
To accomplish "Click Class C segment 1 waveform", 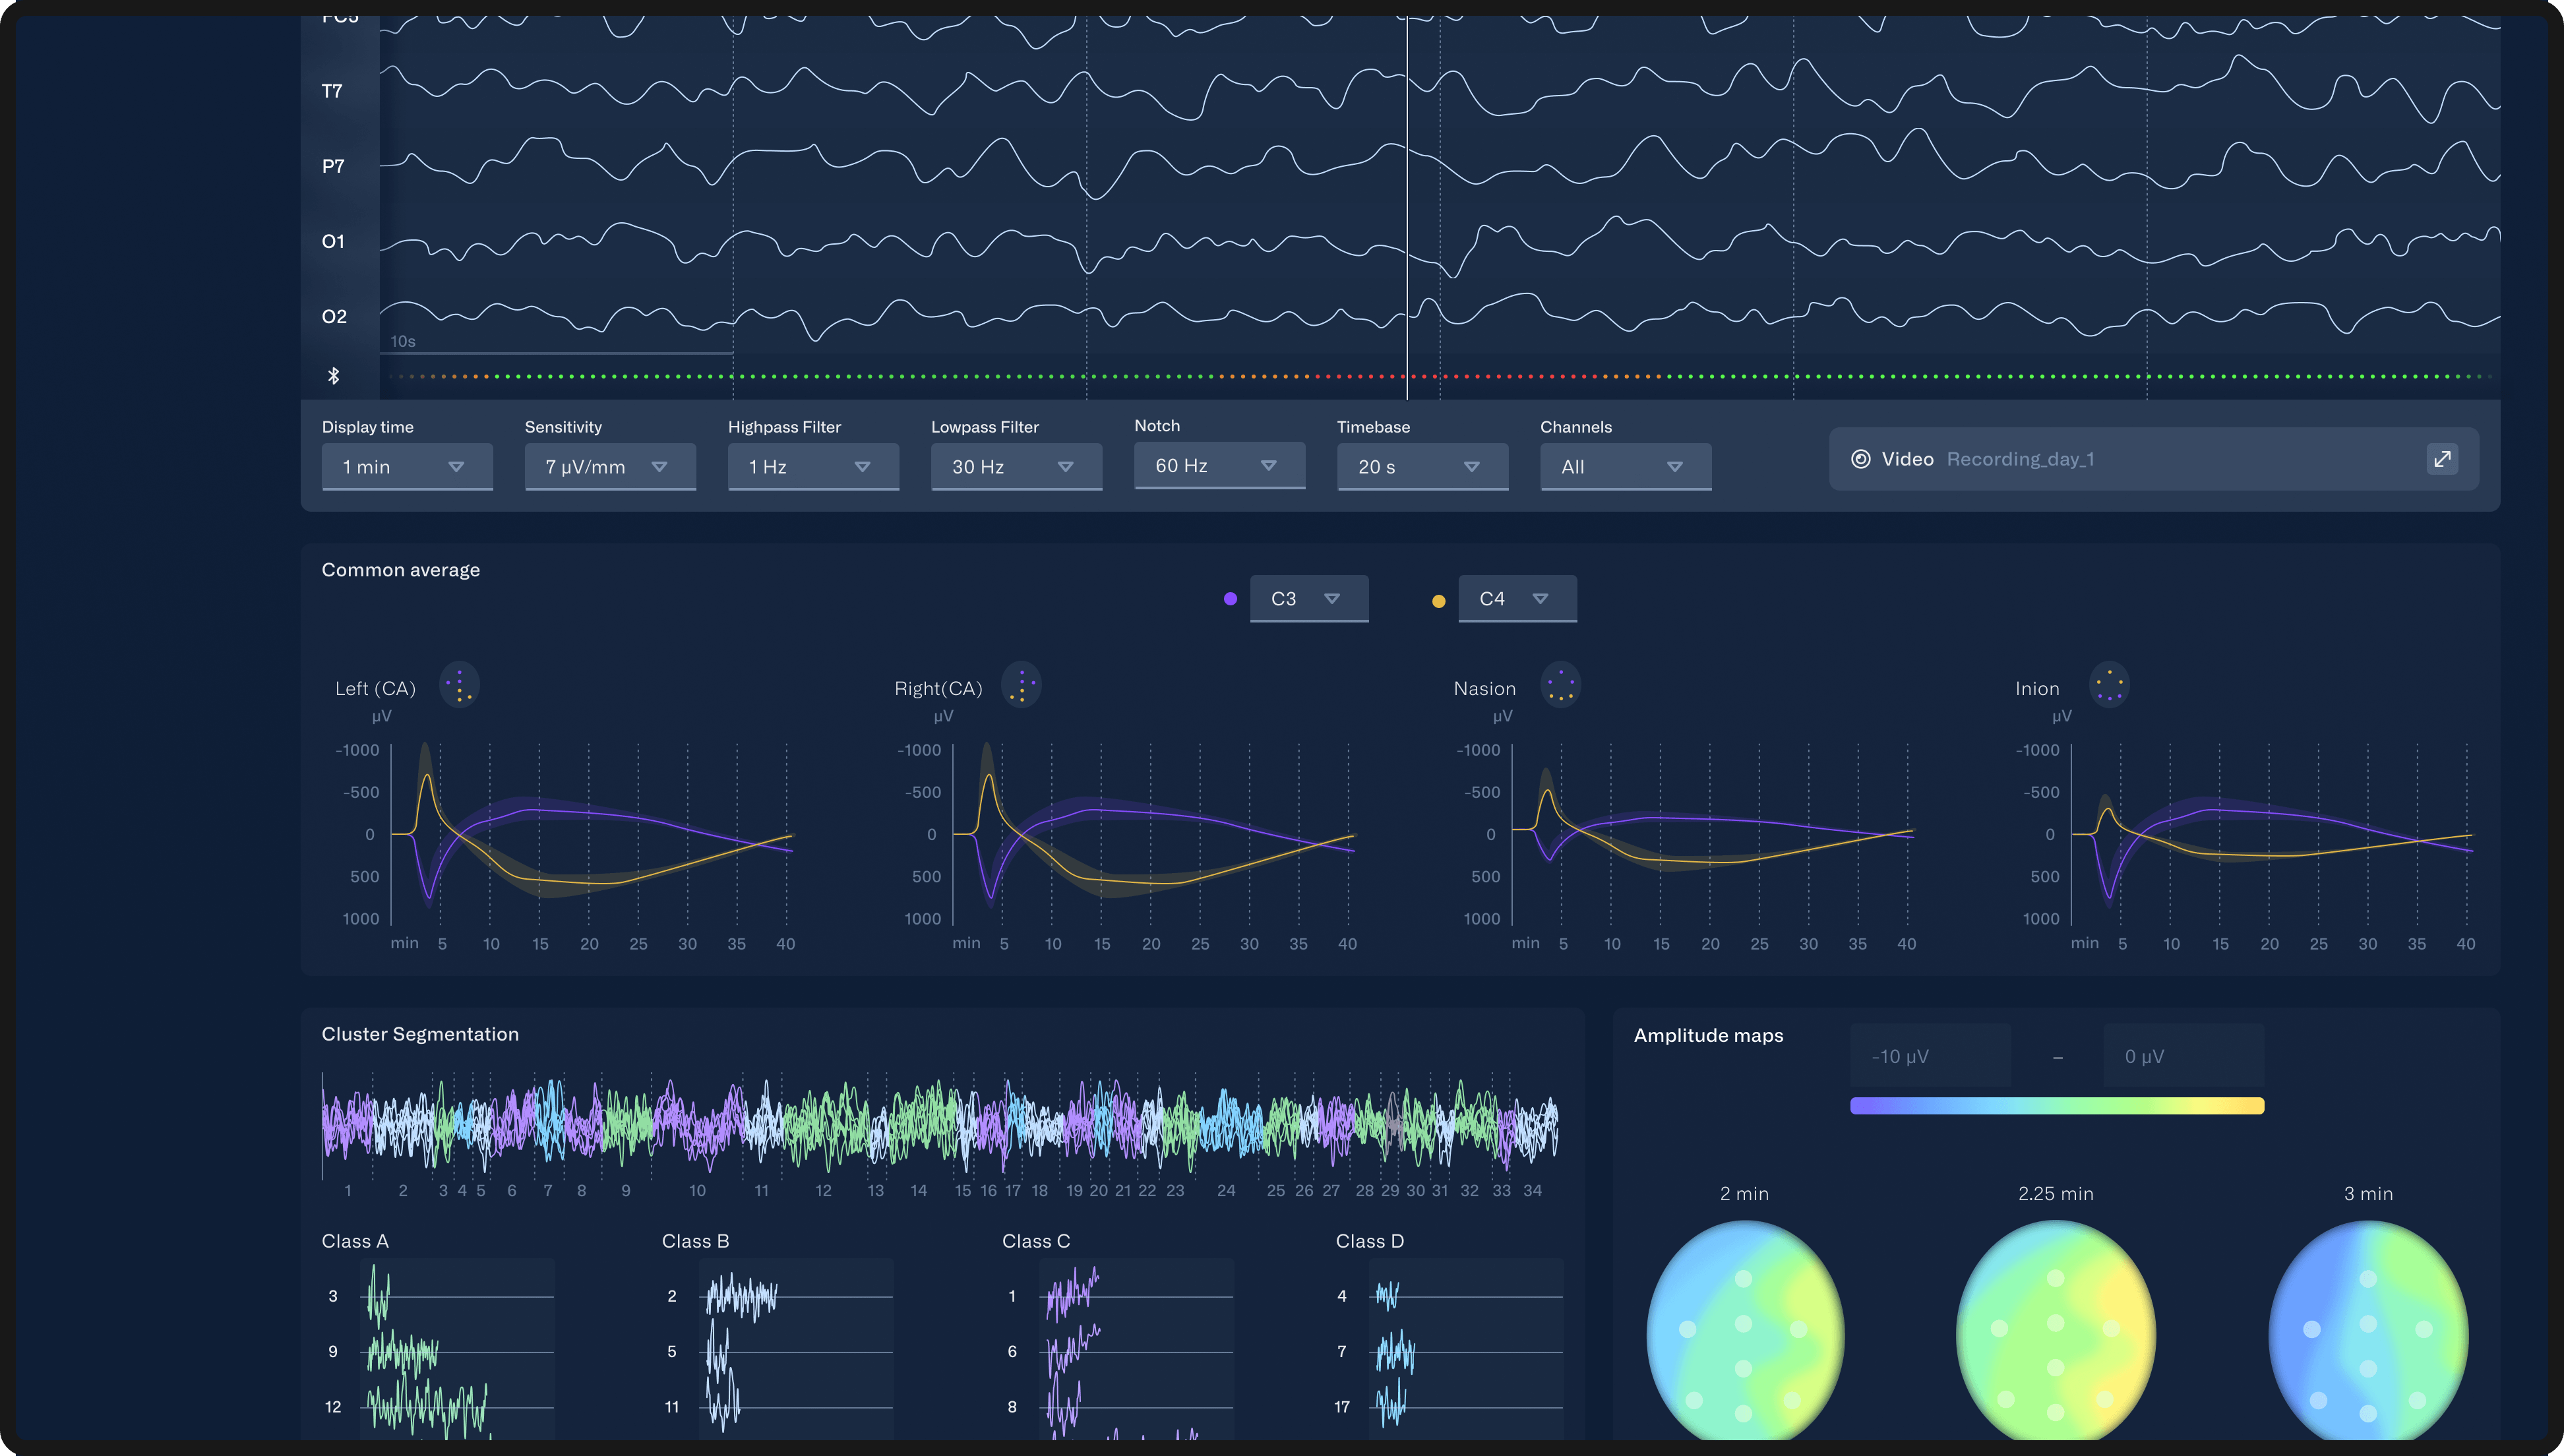I will click(x=1072, y=1294).
